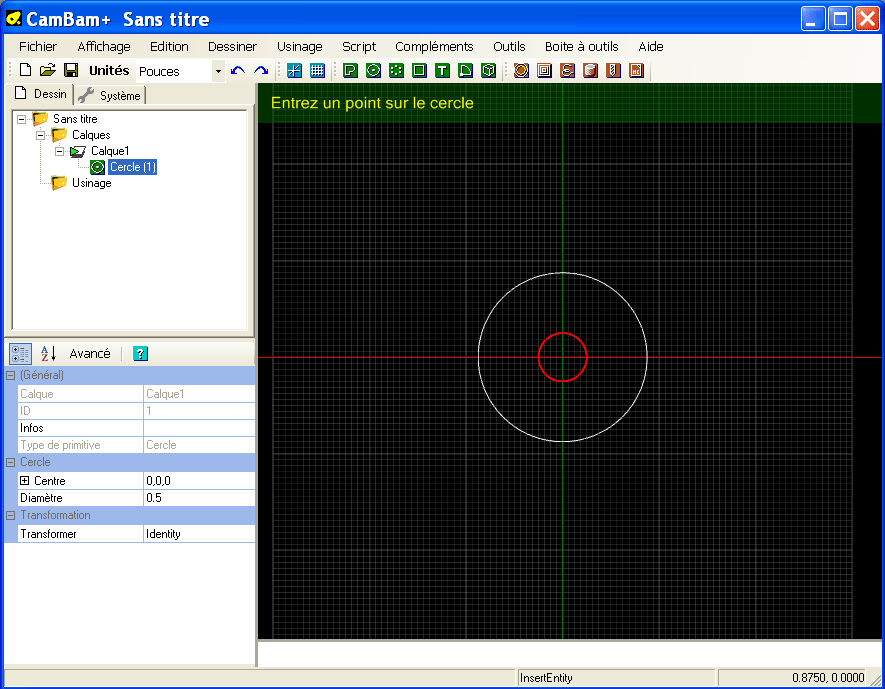Click the New file icon
The width and height of the screenshot is (885, 689).
click(25, 70)
